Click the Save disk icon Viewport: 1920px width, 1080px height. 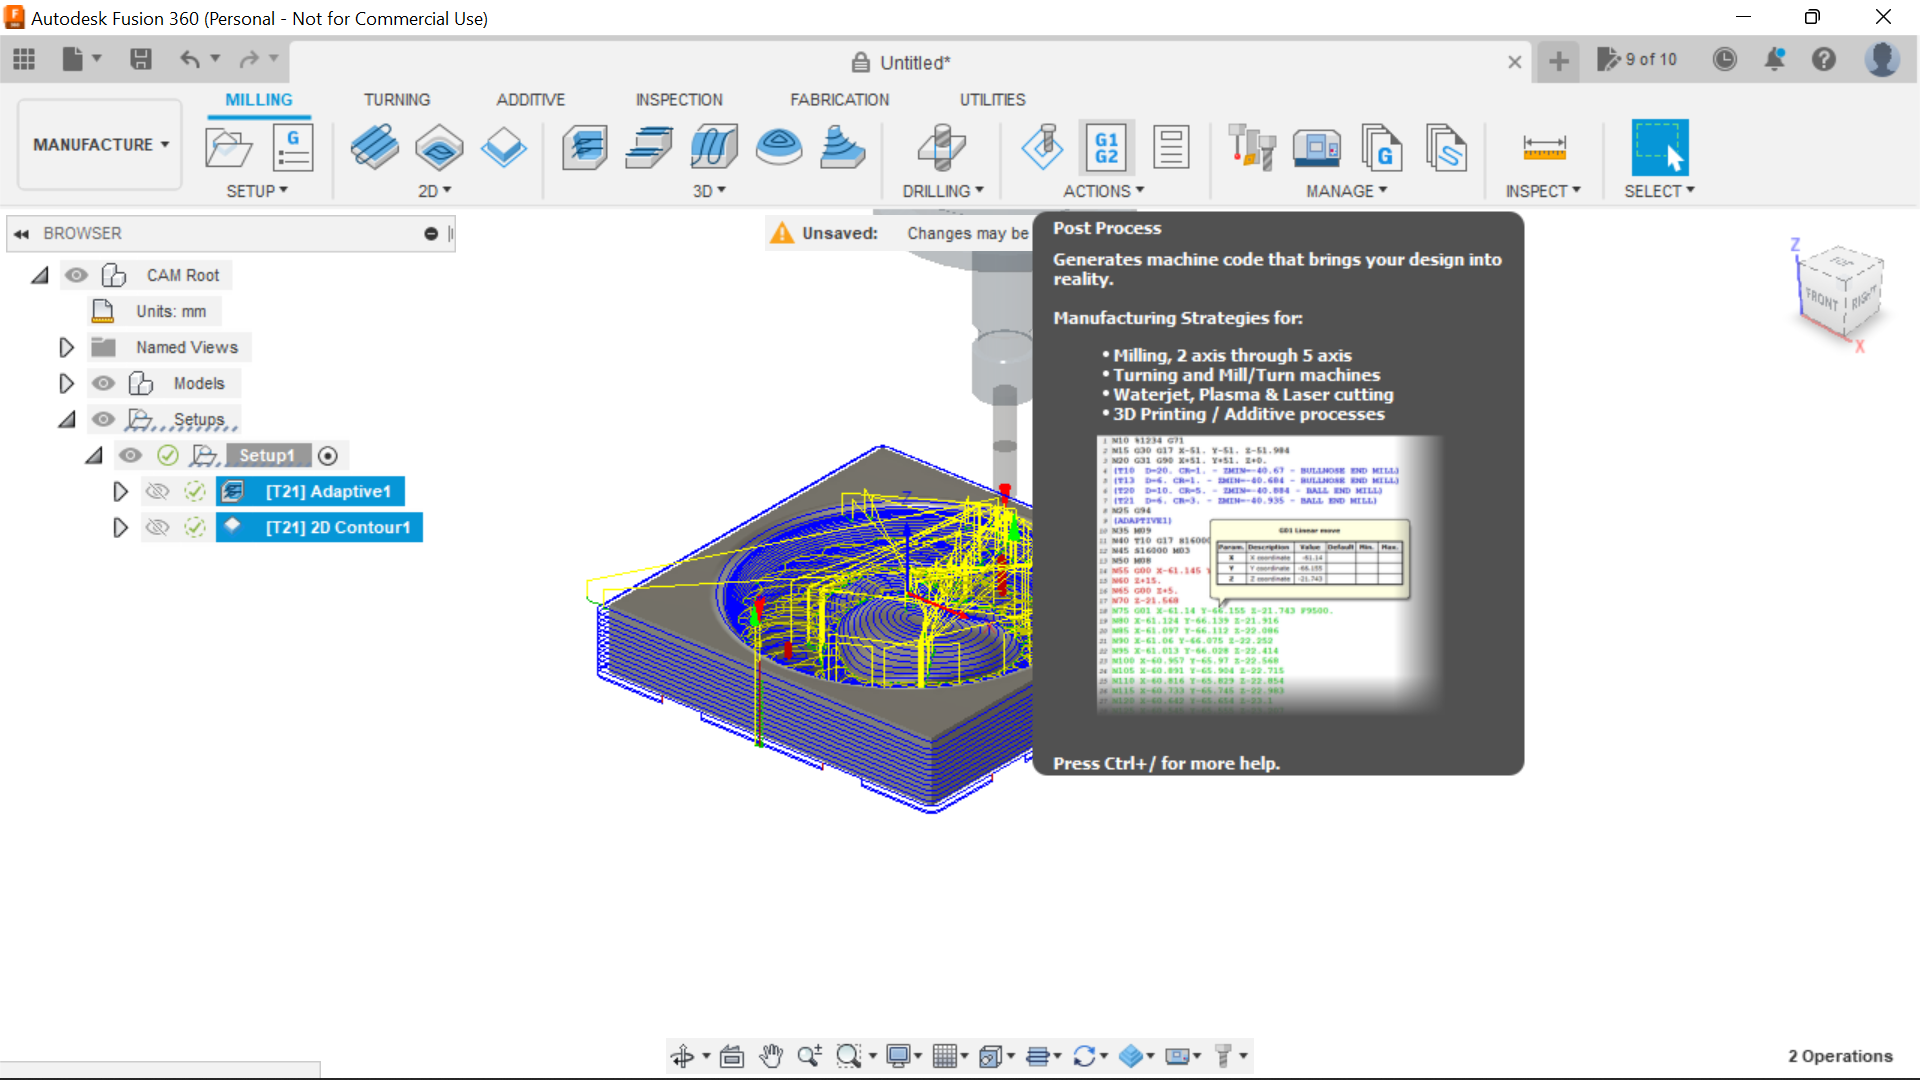141,60
